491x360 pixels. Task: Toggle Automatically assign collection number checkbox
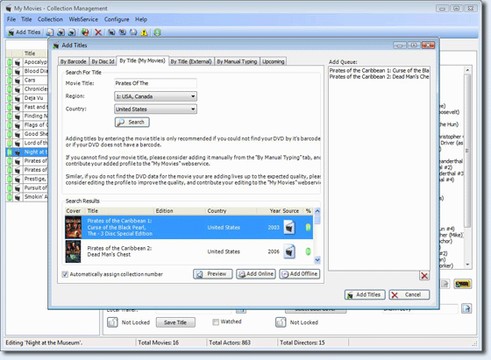65,274
